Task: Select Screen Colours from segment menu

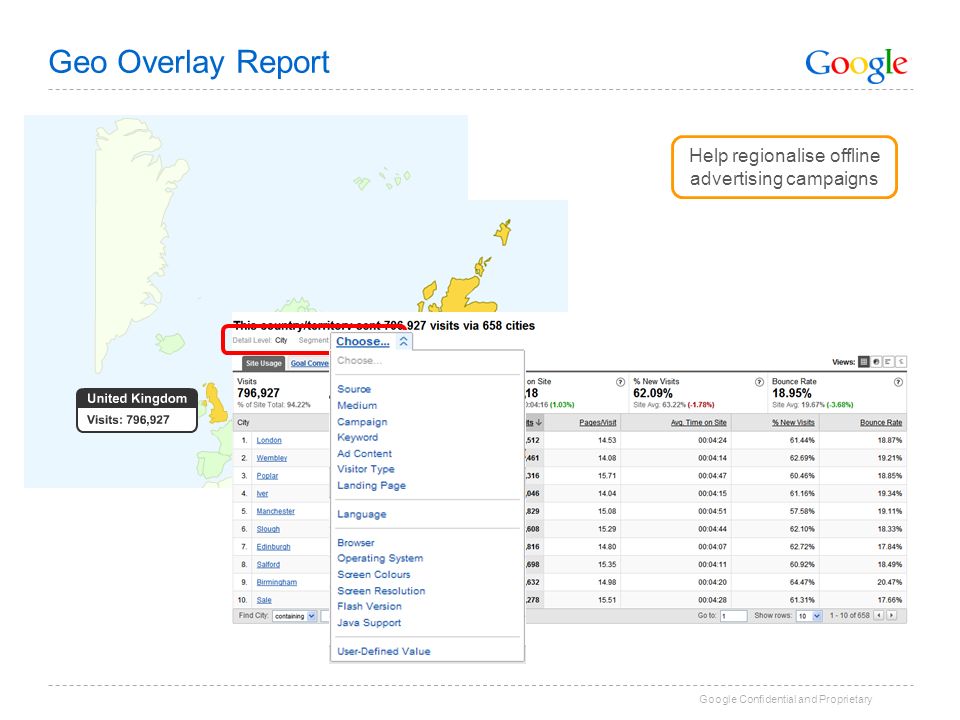Action: point(373,574)
